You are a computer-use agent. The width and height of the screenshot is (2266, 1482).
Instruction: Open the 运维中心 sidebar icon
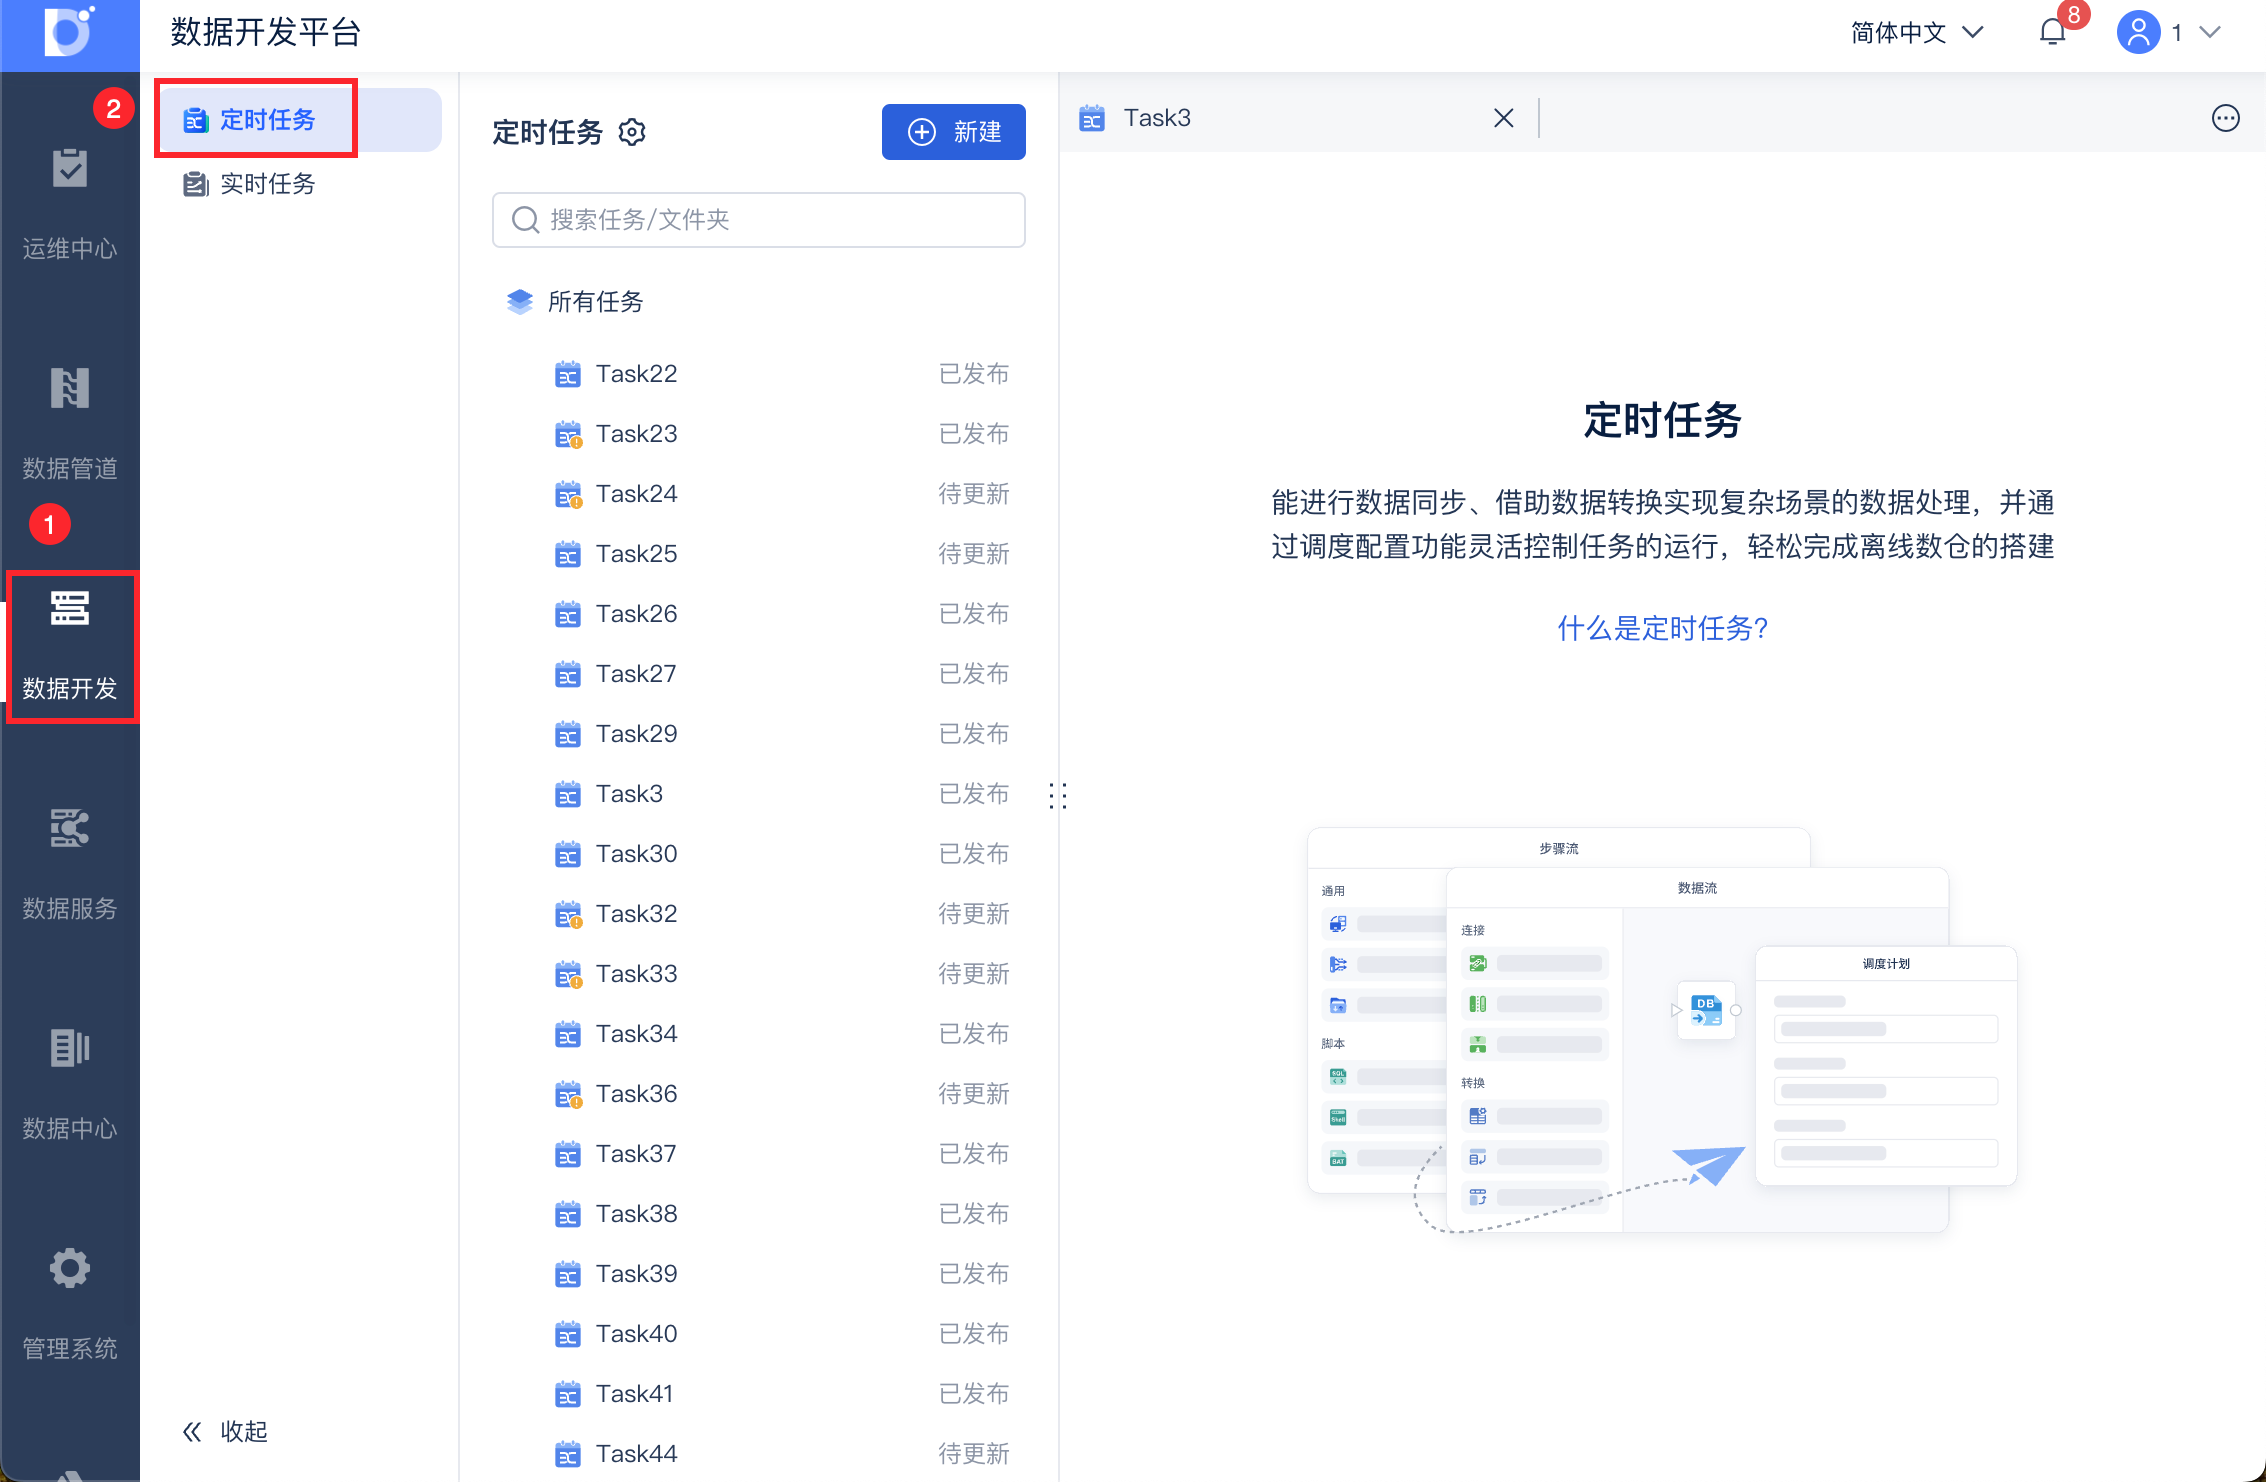point(69,170)
